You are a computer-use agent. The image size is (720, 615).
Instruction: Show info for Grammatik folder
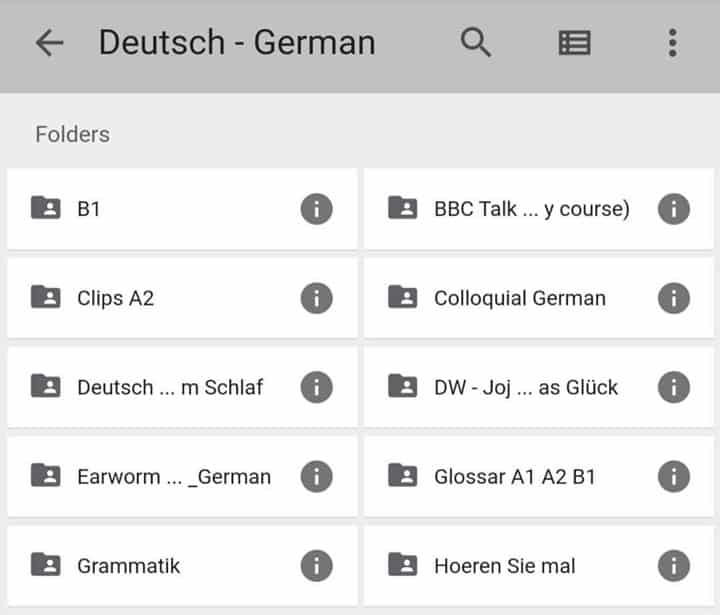[316, 566]
